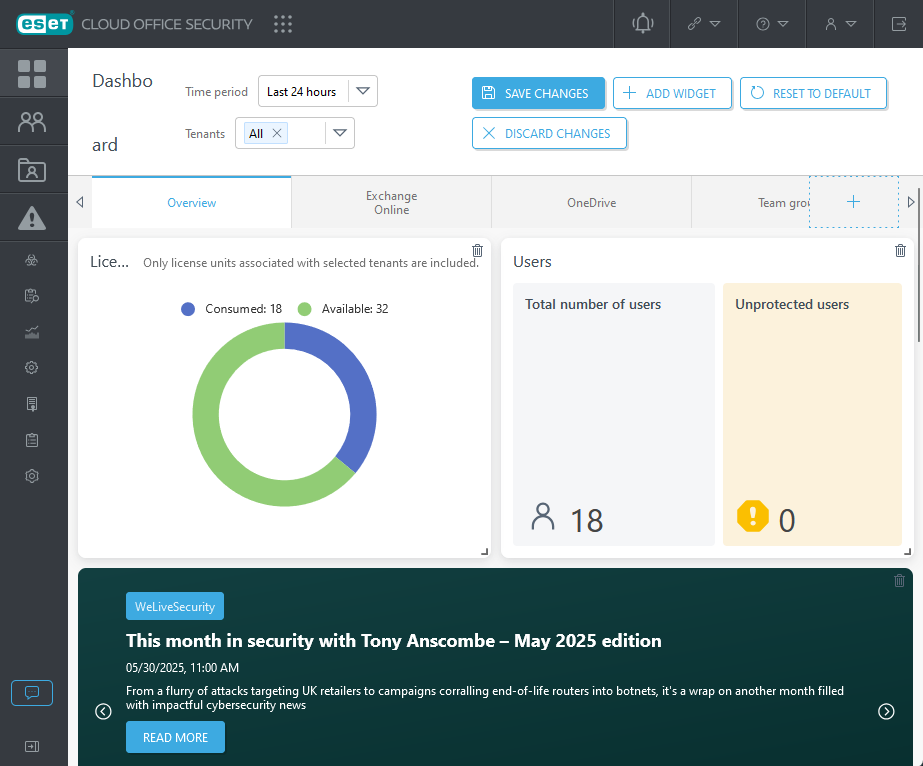Viewport: 923px width, 766px height.
Task: Open the OneDrive dashboard tab
Action: 591,202
